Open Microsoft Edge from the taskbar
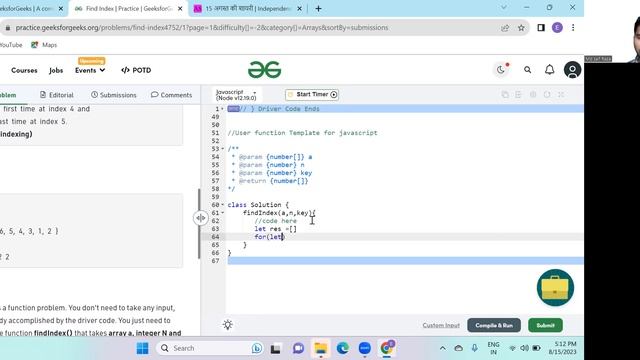The height and width of the screenshot is (360, 640). click(x=343, y=348)
